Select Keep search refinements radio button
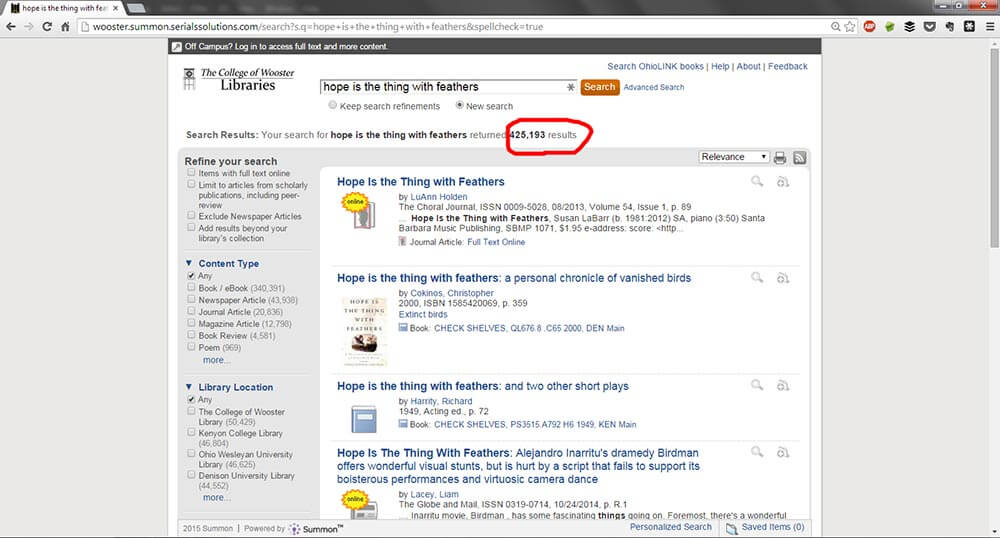Image resolution: width=1000 pixels, height=538 pixels. click(332, 105)
